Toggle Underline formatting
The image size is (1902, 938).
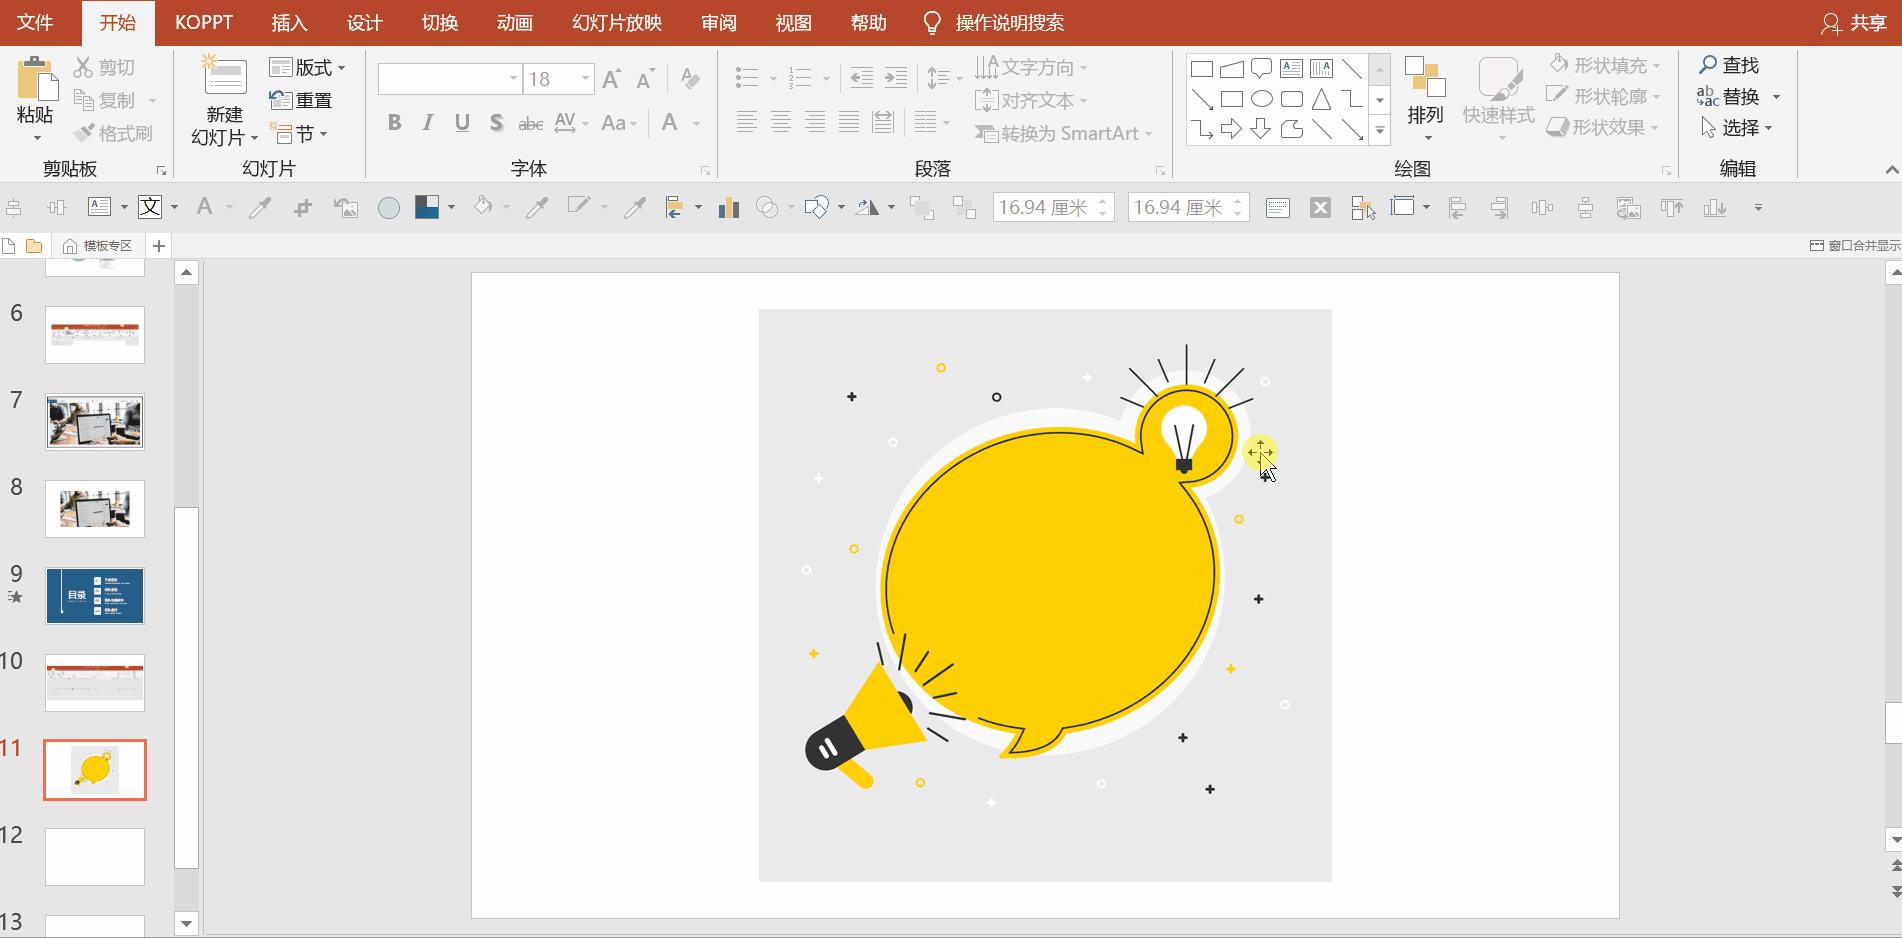coord(462,123)
